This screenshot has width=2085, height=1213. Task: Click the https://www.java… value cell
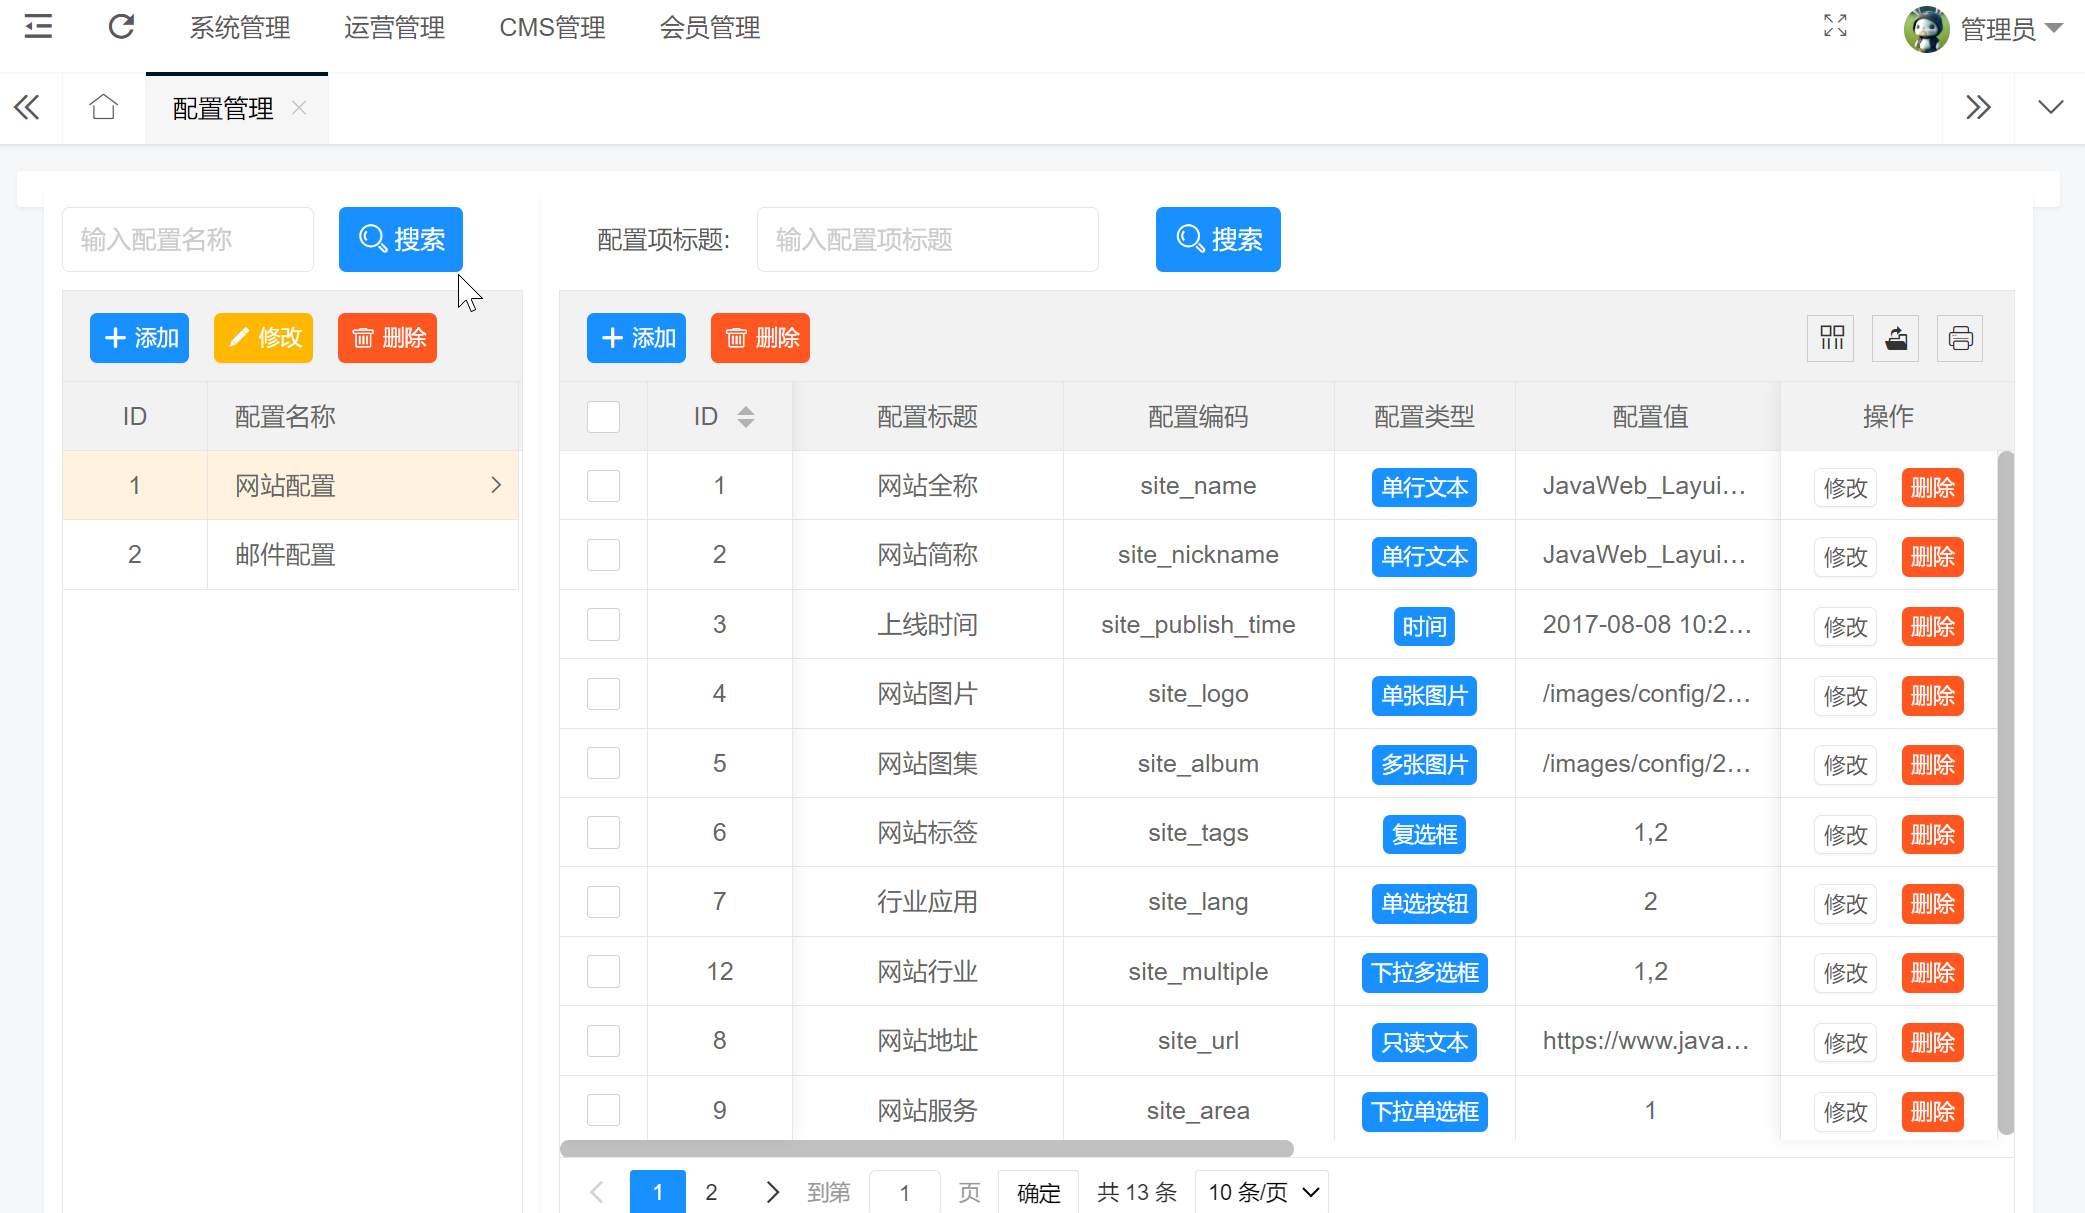pyautogui.click(x=1647, y=1041)
